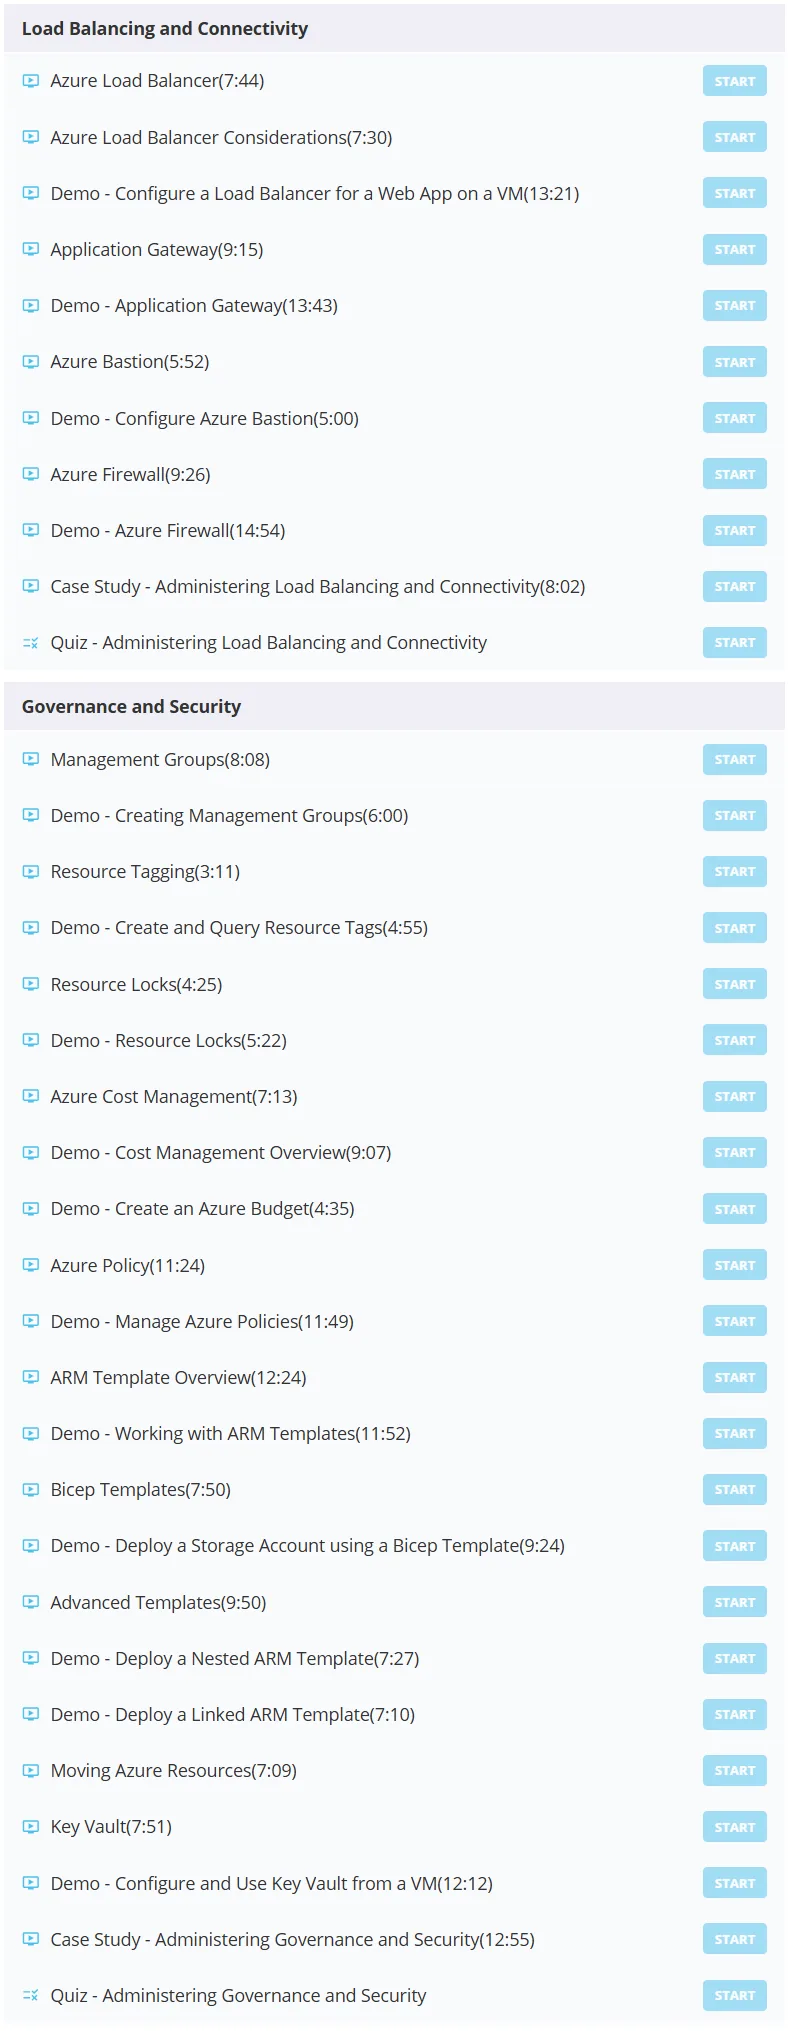
Task: Open Resource Locks(4:25) lesson title
Action: tap(137, 985)
